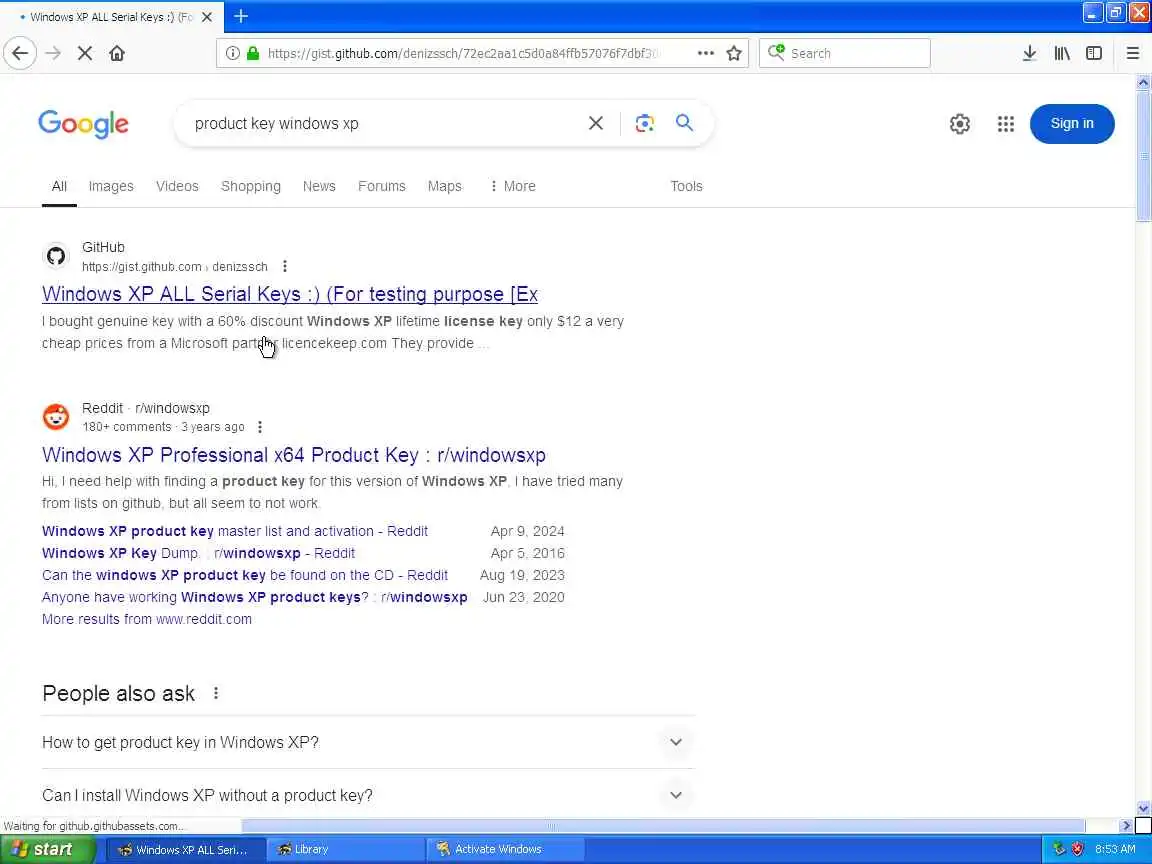The image size is (1152, 864).
Task: Open options for the Reddit result
Action: 259,427
